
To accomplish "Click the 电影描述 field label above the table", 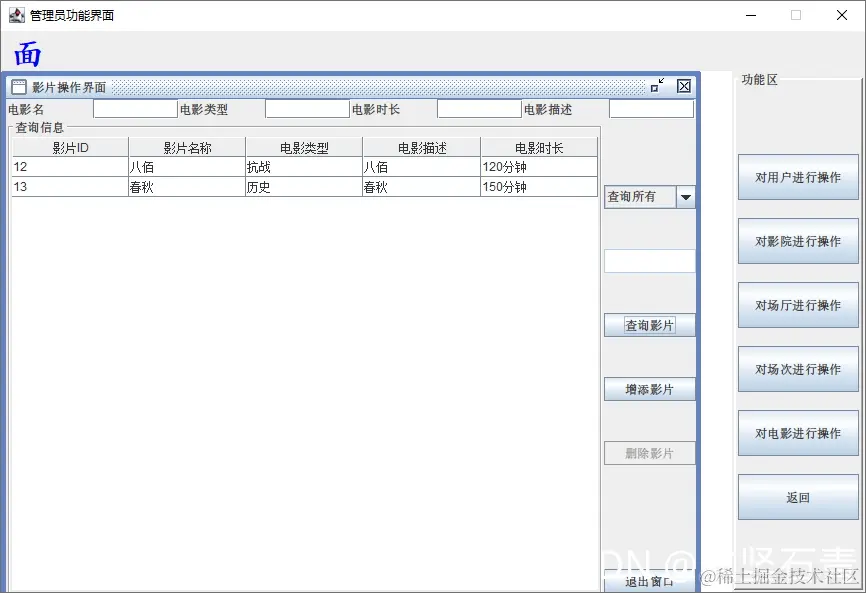I will click(x=547, y=109).
